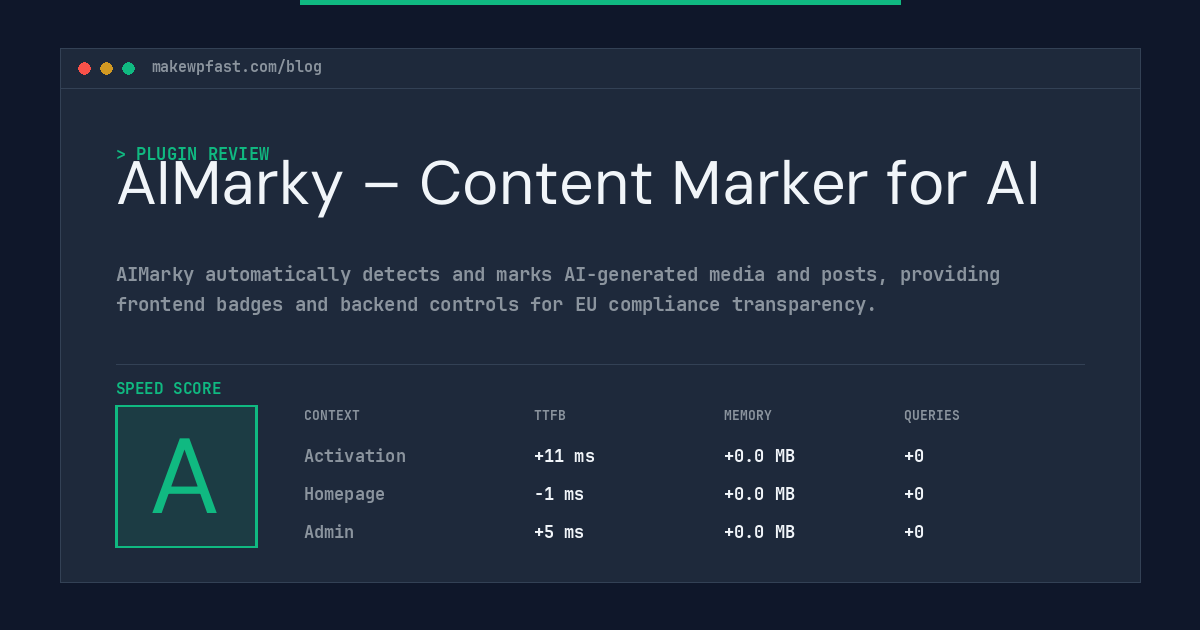1200x630 pixels.
Task: Click the TTFB column header
Action: click(550, 416)
